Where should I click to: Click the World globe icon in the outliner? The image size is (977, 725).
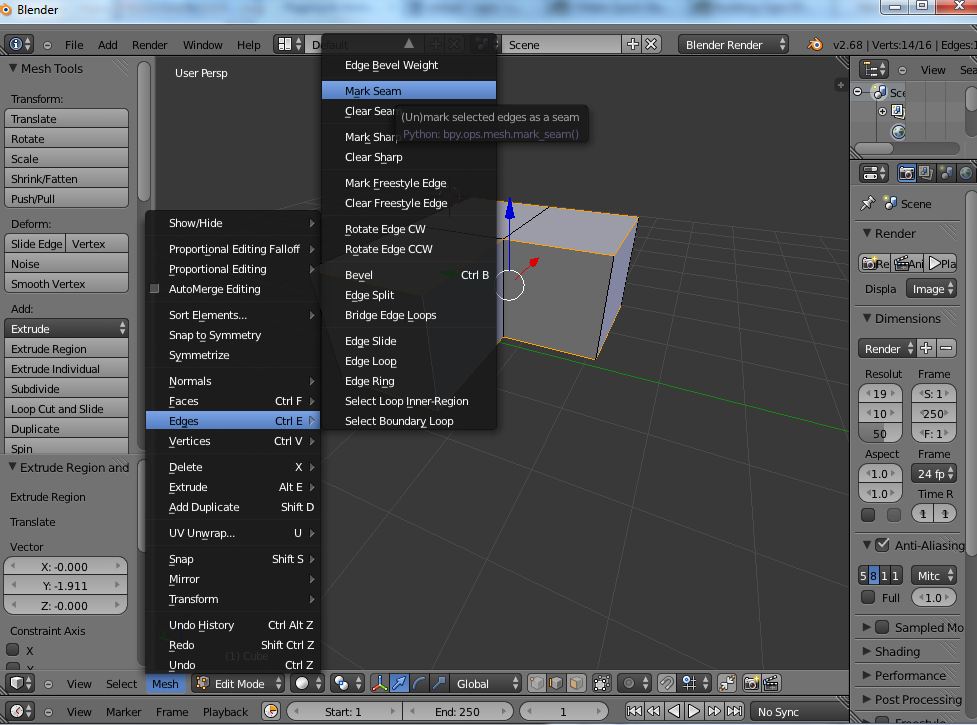[x=898, y=132]
